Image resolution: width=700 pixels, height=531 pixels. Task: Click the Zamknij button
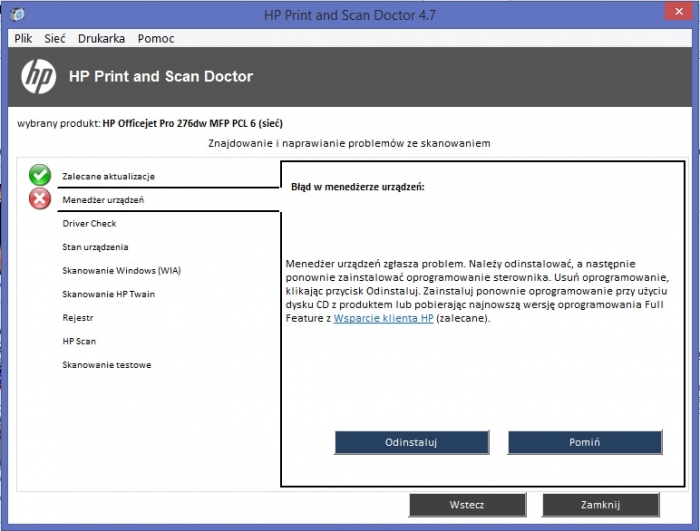(600, 505)
